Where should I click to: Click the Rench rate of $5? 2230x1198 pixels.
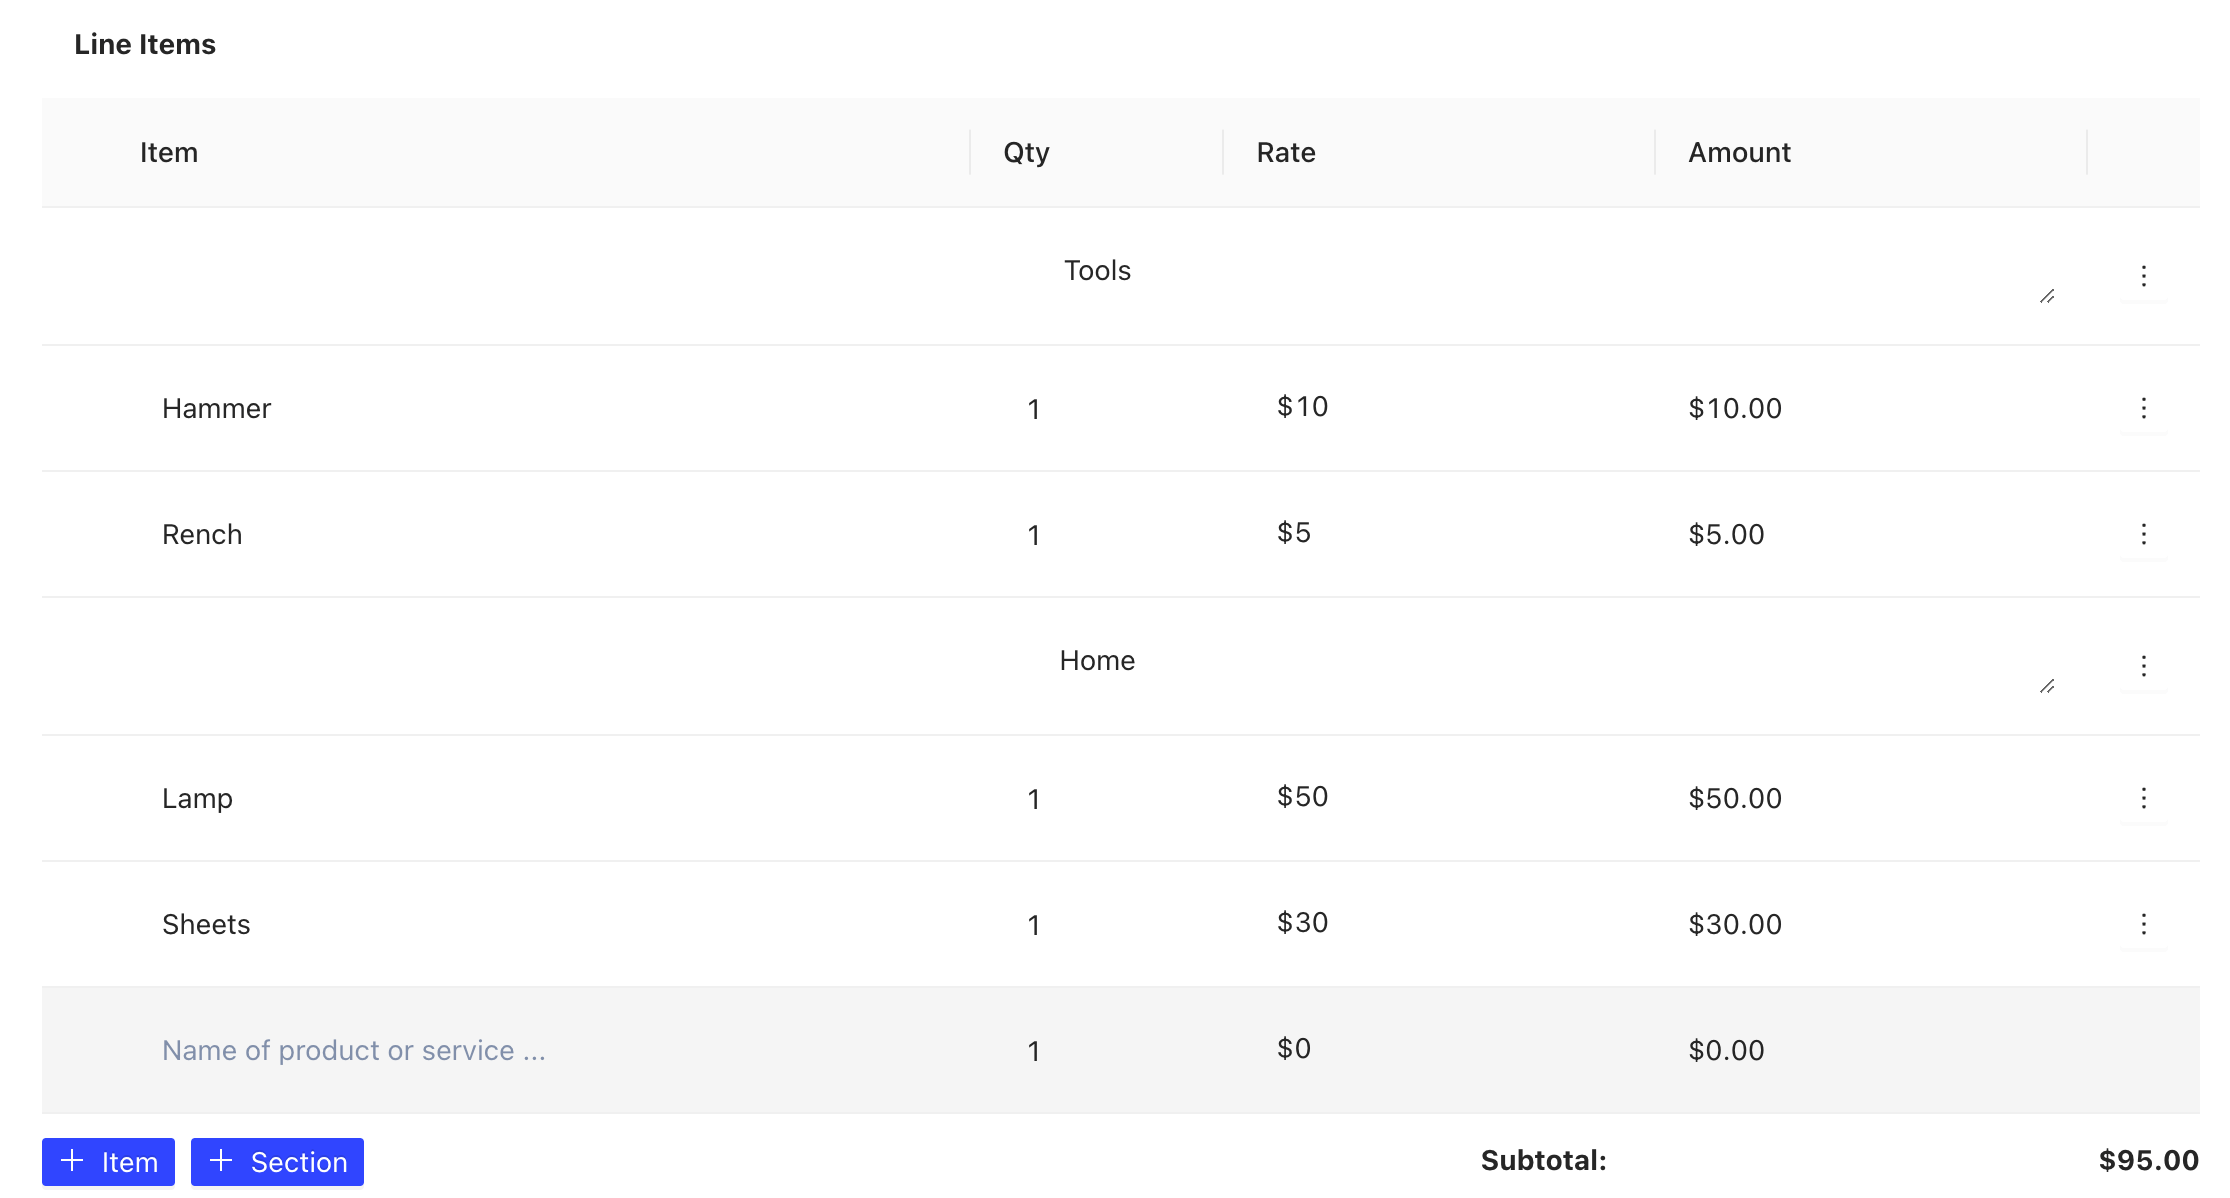pos(1294,533)
